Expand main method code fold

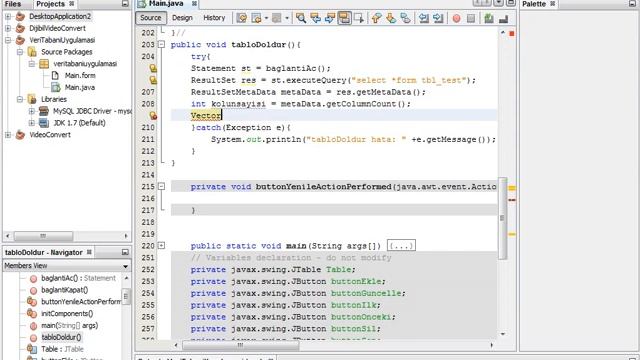(162, 246)
